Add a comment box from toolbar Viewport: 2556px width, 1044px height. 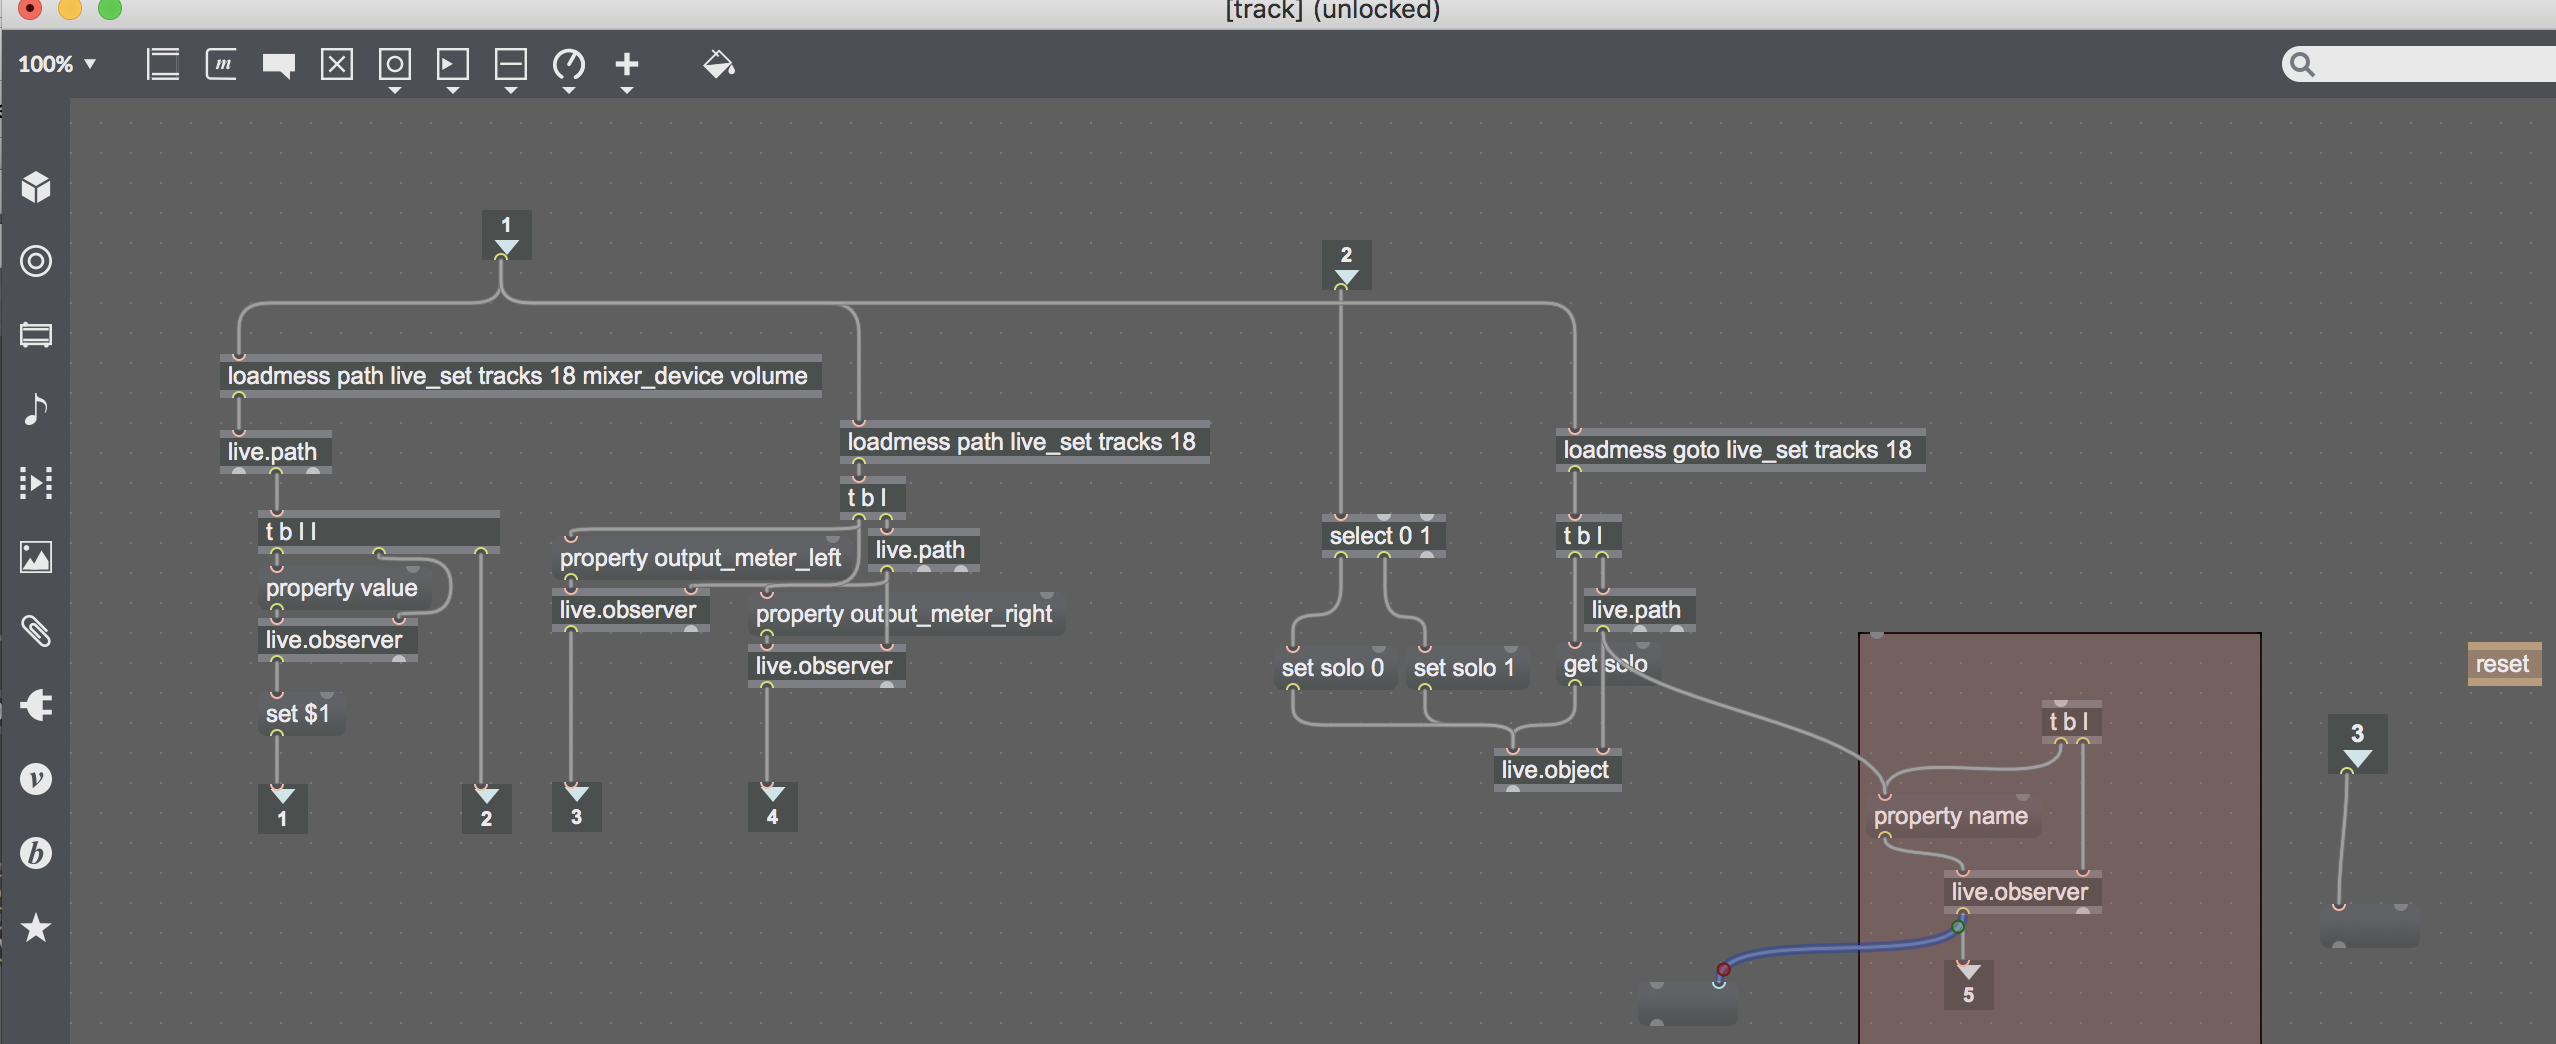(279, 65)
